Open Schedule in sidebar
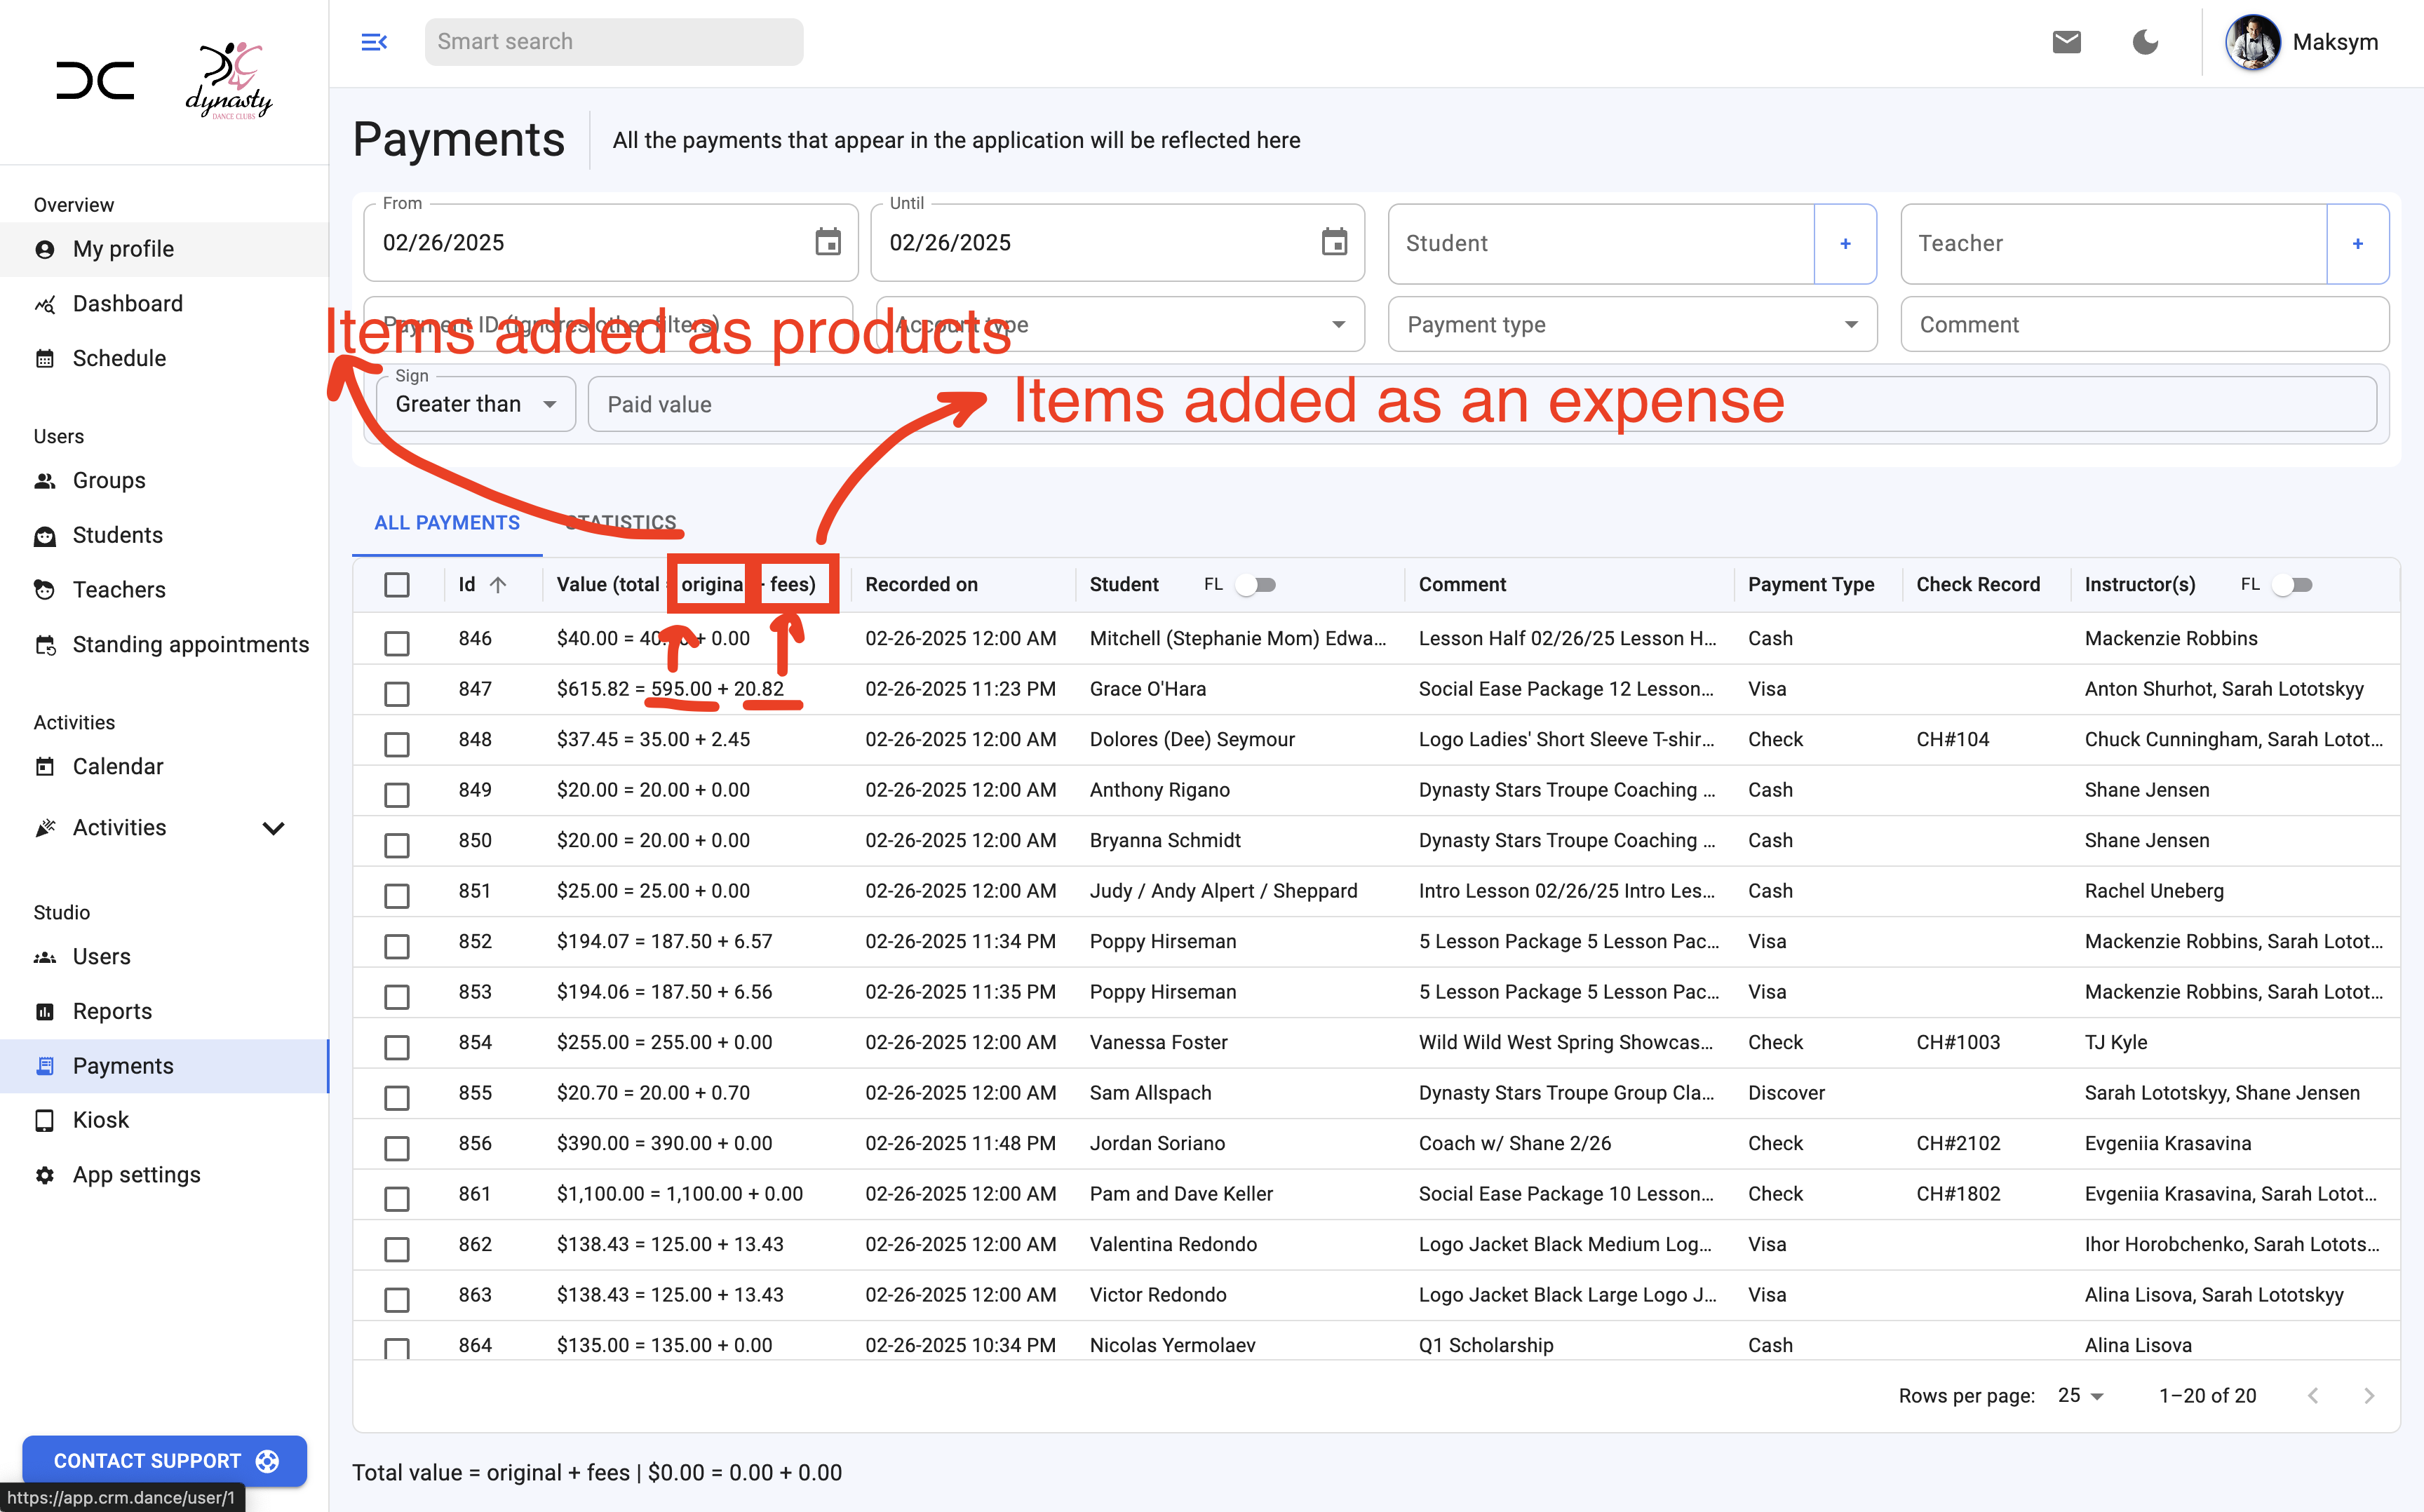 point(164,358)
